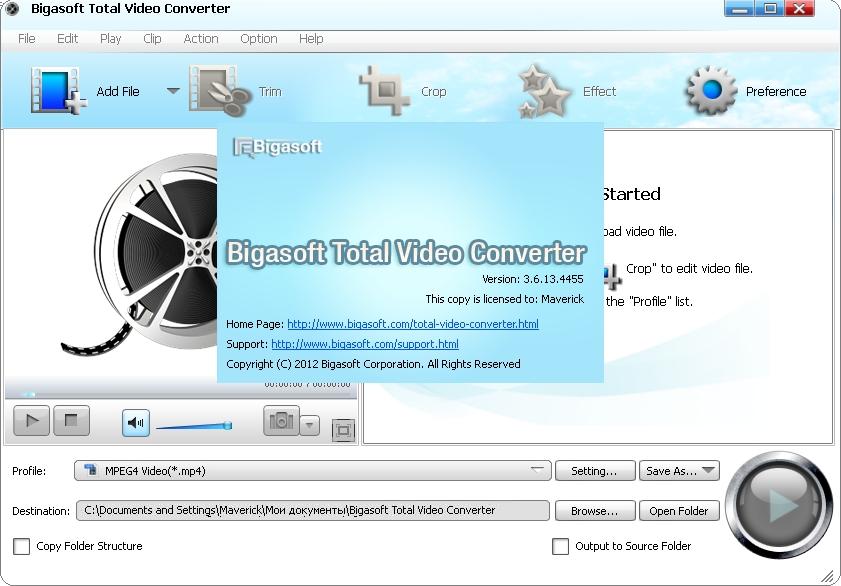Click the app icon in title bar
This screenshot has width=841, height=586.
[x=12, y=9]
